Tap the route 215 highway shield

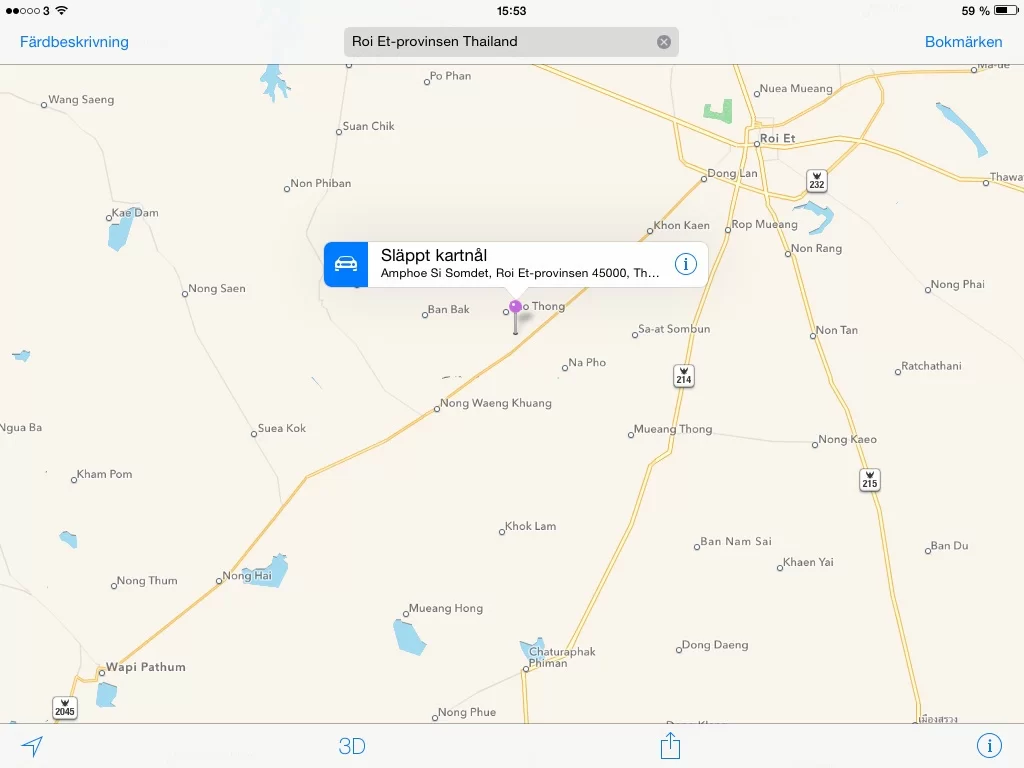tap(870, 480)
